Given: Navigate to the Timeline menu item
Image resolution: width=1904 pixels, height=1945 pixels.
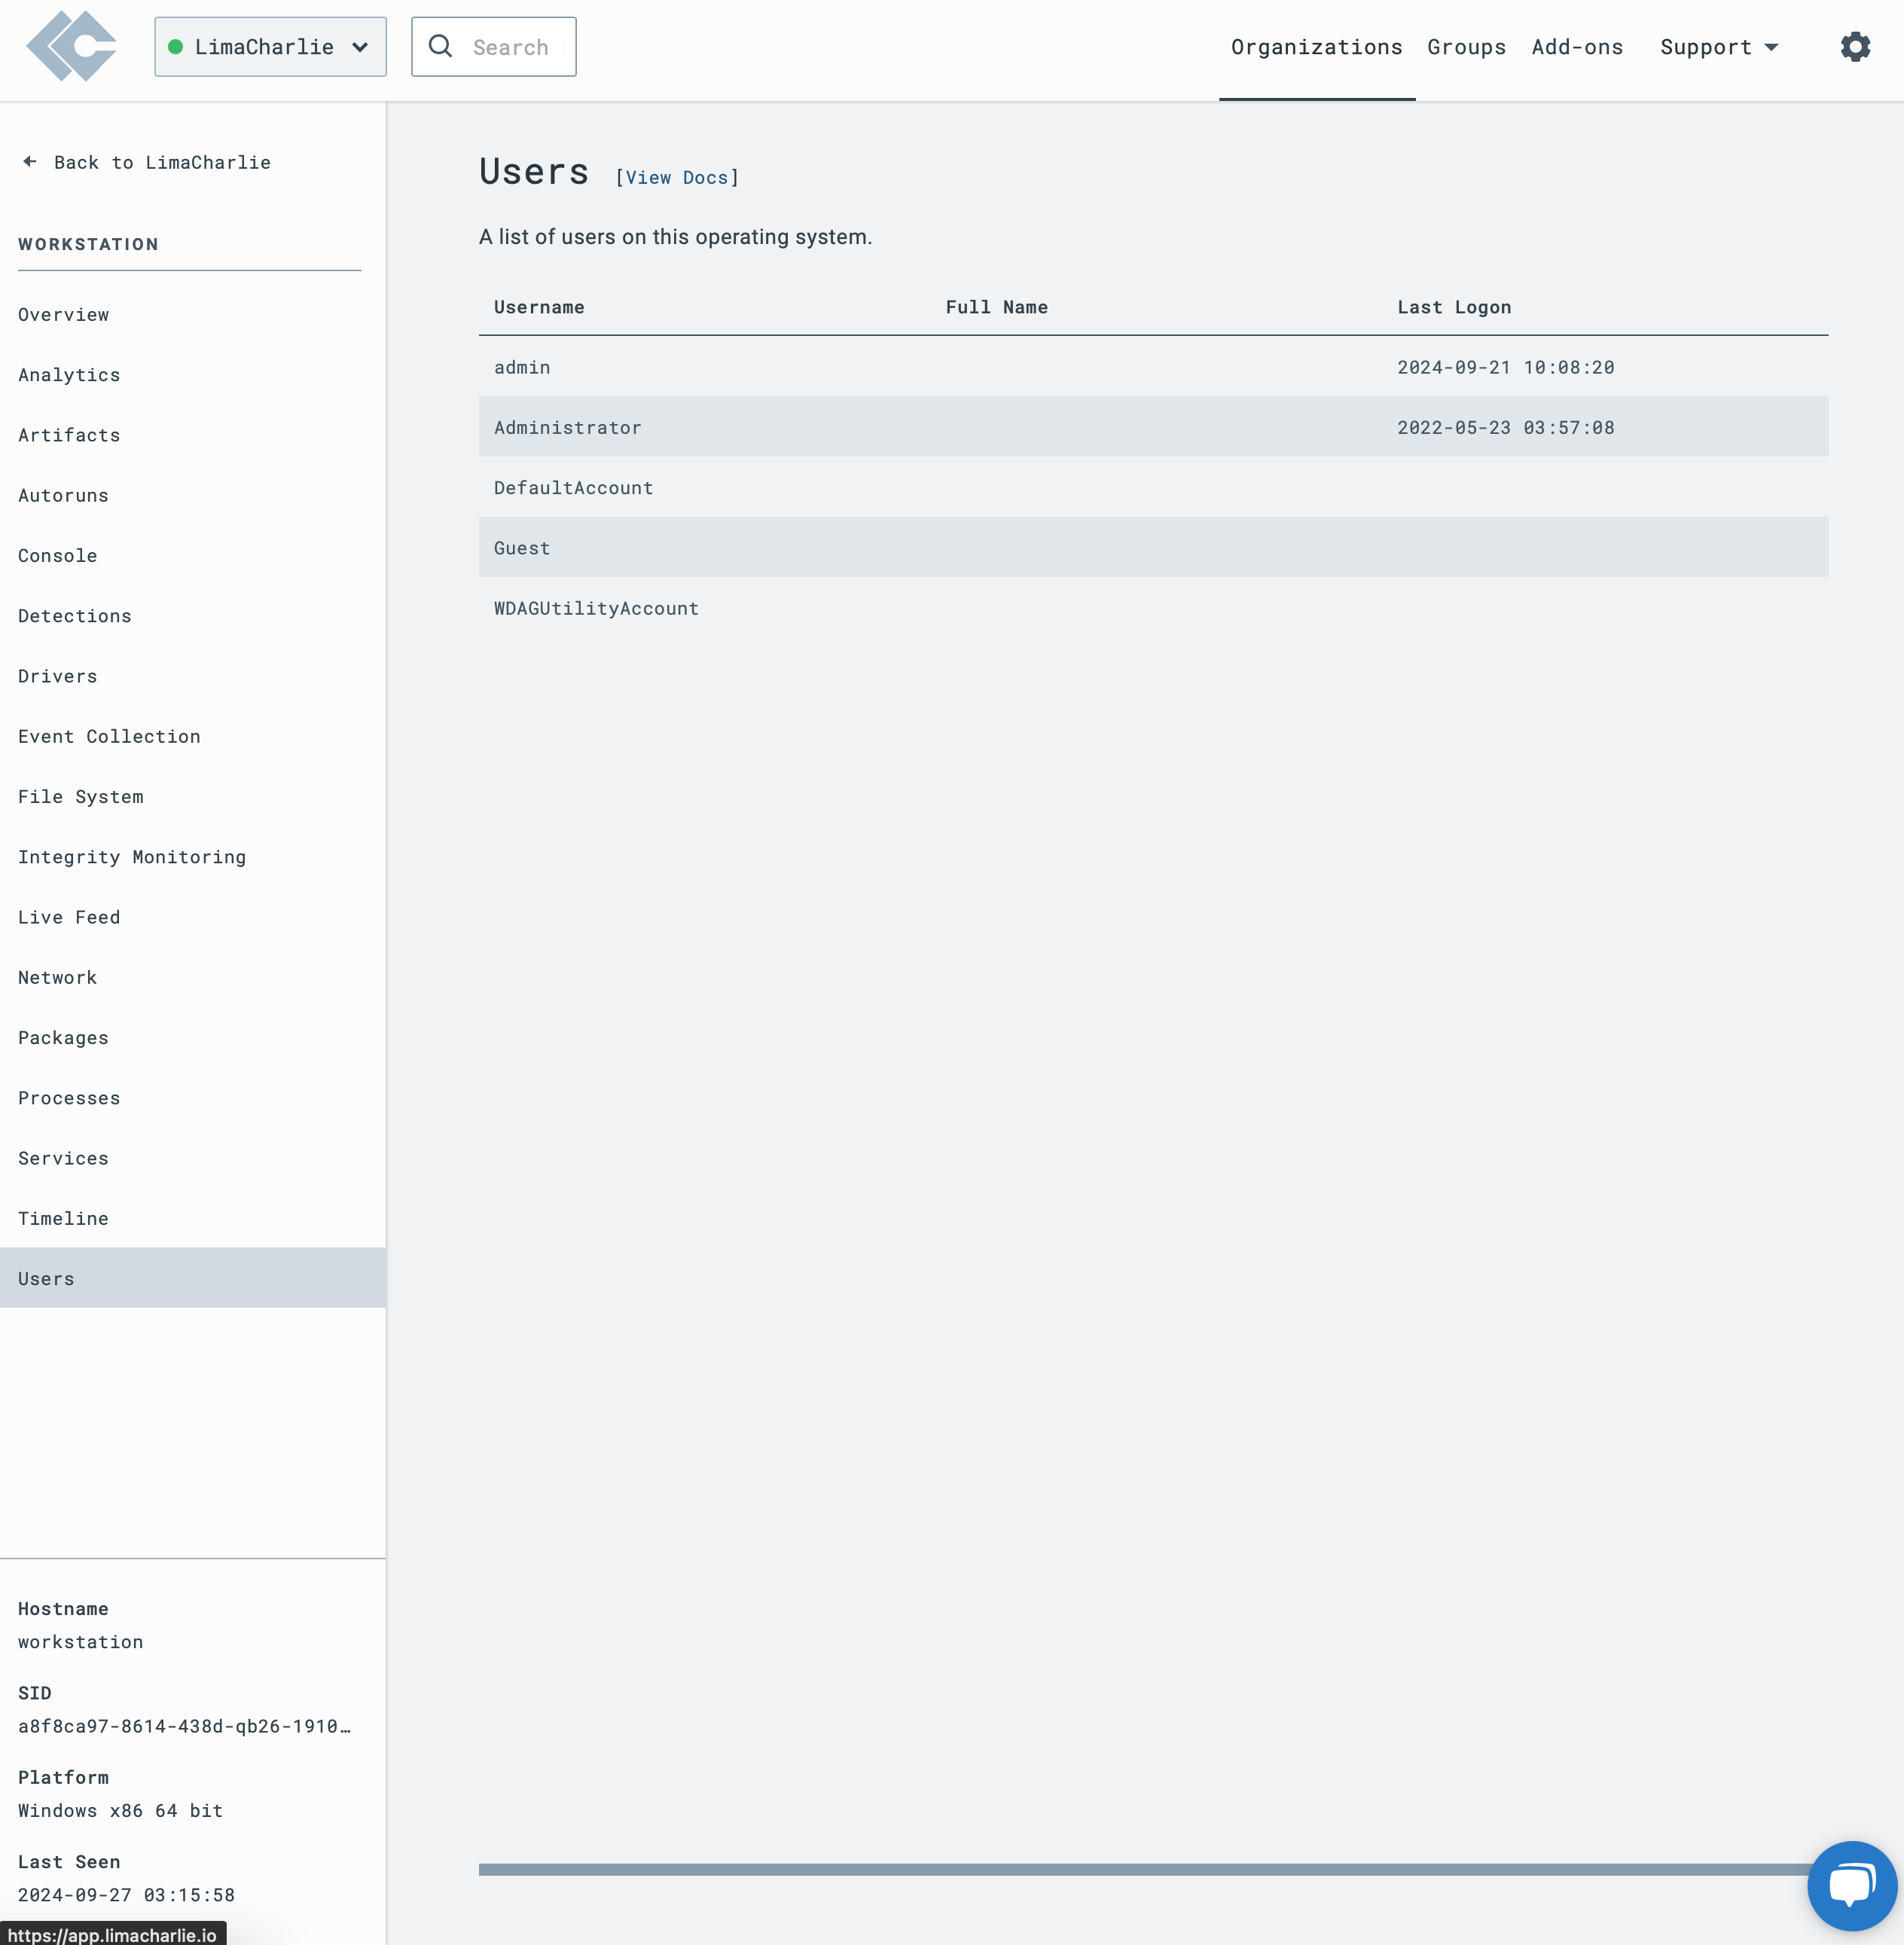Looking at the screenshot, I should pyautogui.click(x=63, y=1217).
